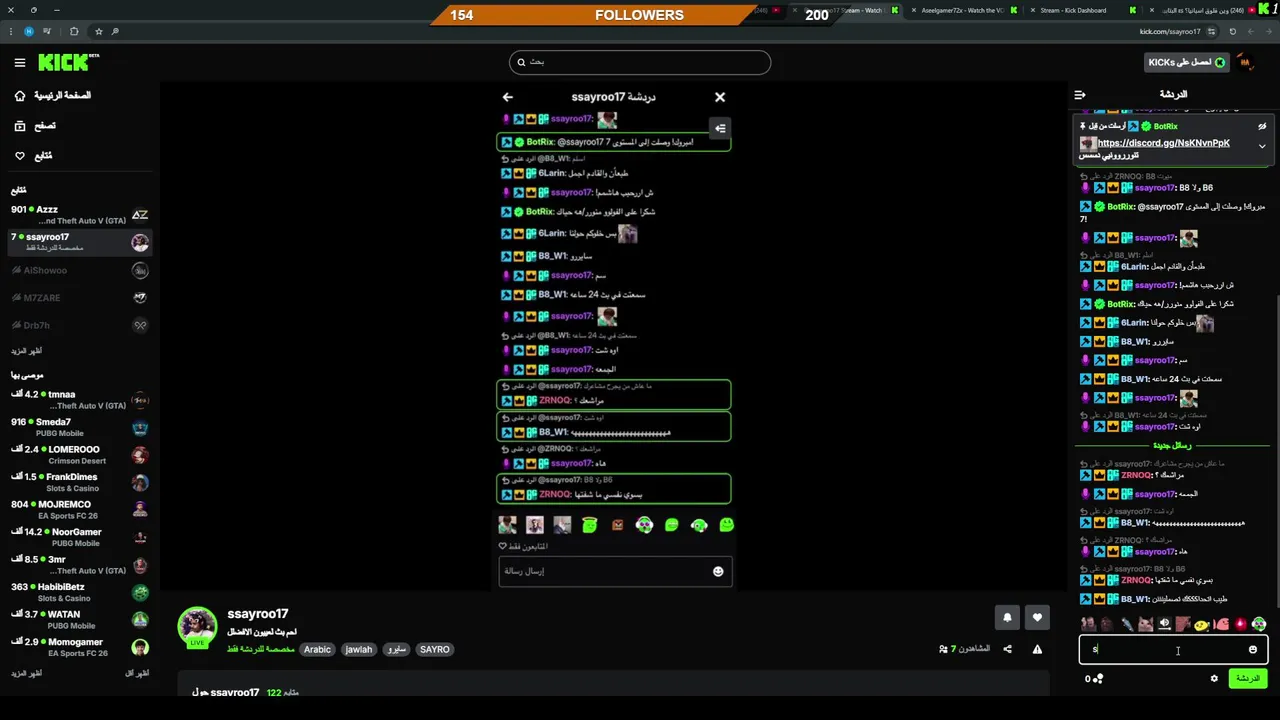Open LOMEROOO Crimson Desert channel
The image size is (1280, 720).
(x=79, y=455)
